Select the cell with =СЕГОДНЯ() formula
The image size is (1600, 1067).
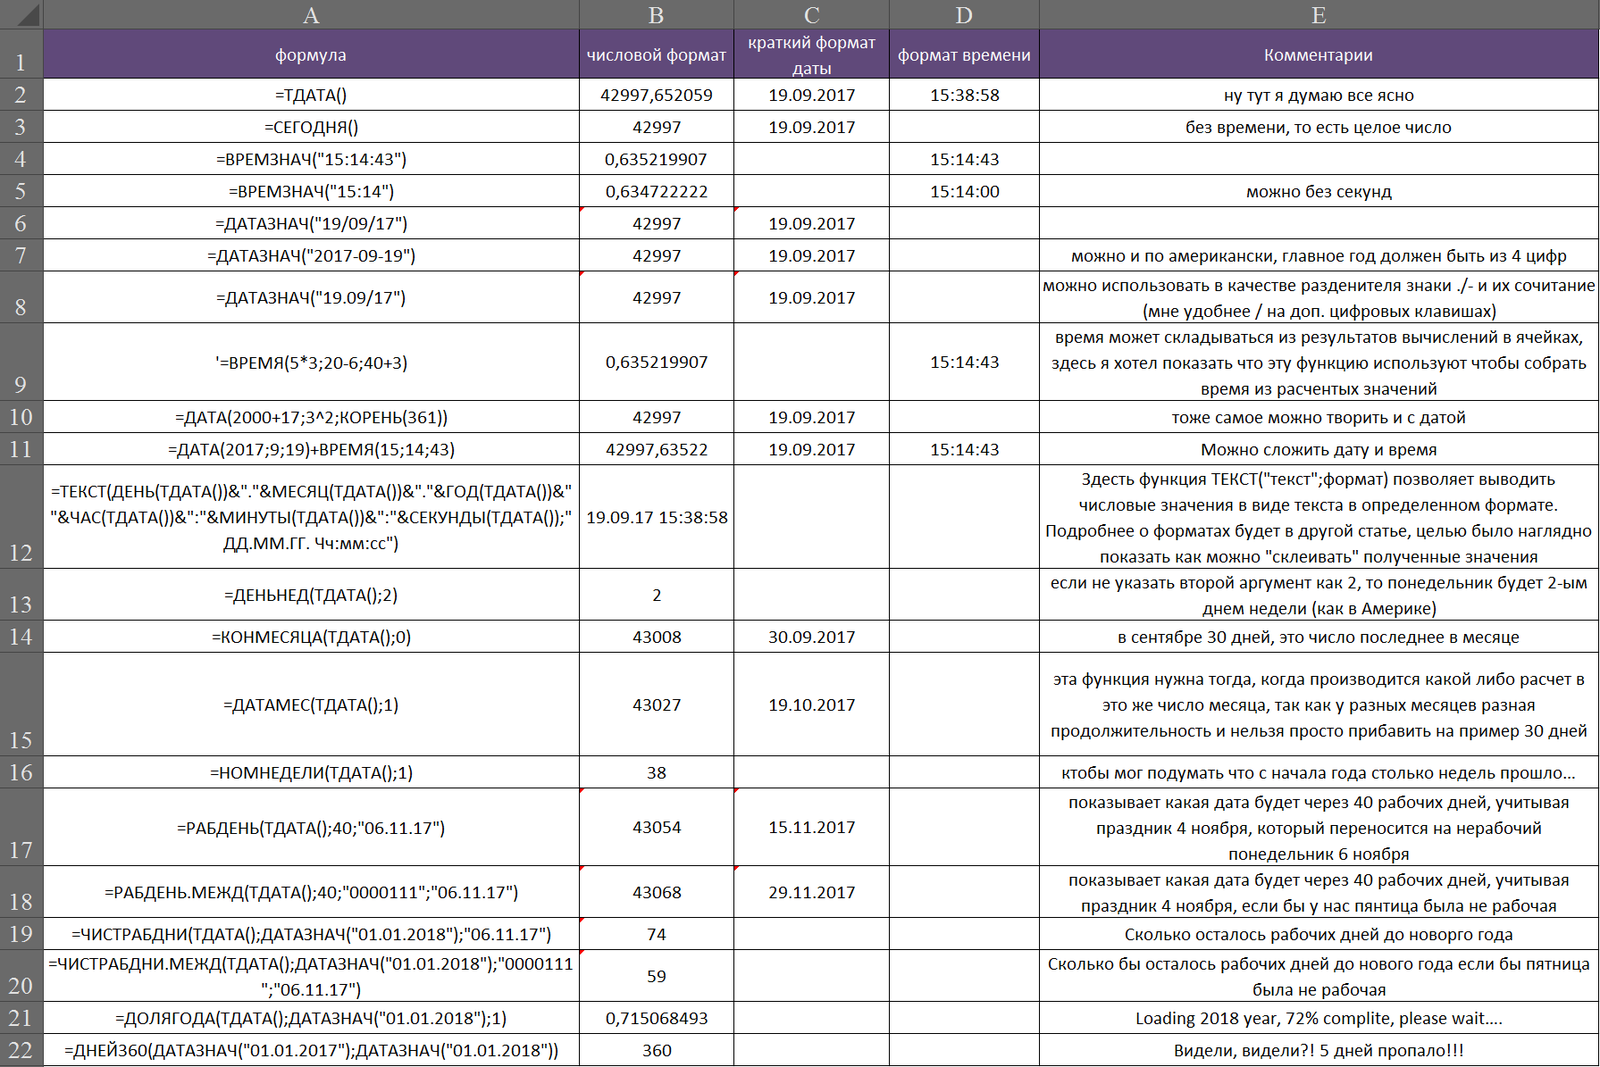(x=311, y=127)
